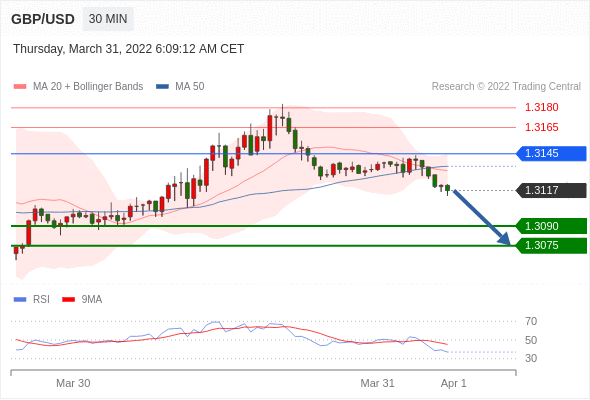Click the 1.3165 resistance level label

point(541,127)
